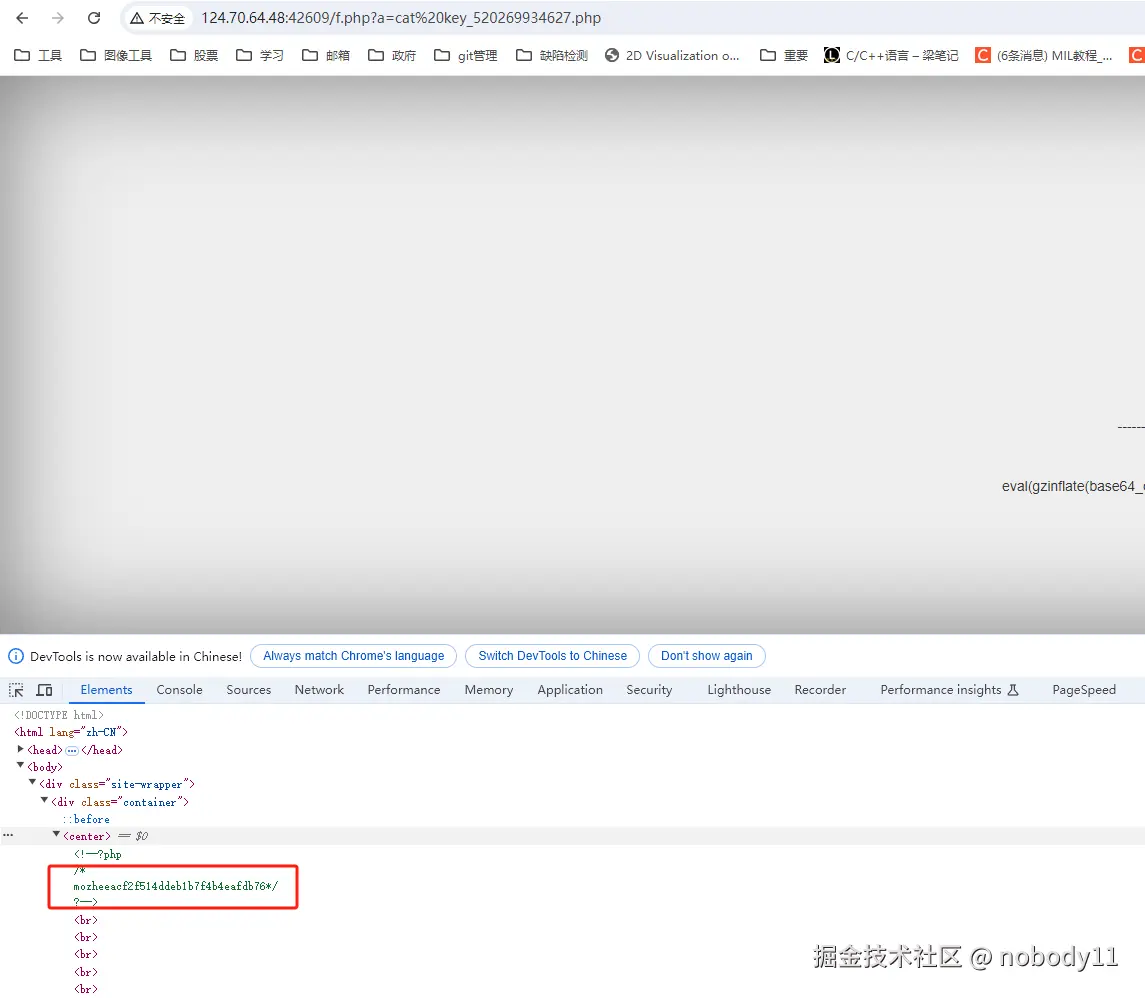Viewport: 1145px width, 998px height.
Task: Collapse the site-wrapper div node
Action: pyautogui.click(x=32, y=783)
